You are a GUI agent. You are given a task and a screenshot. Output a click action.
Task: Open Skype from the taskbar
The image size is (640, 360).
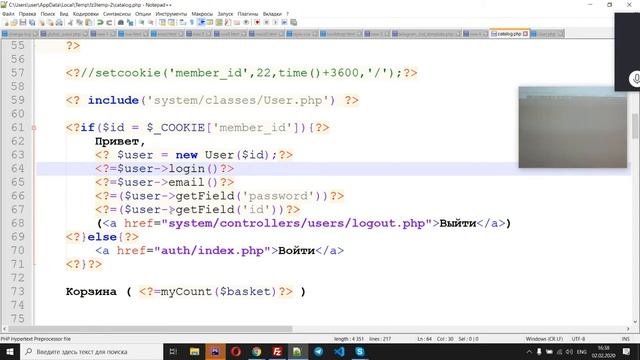(360, 352)
